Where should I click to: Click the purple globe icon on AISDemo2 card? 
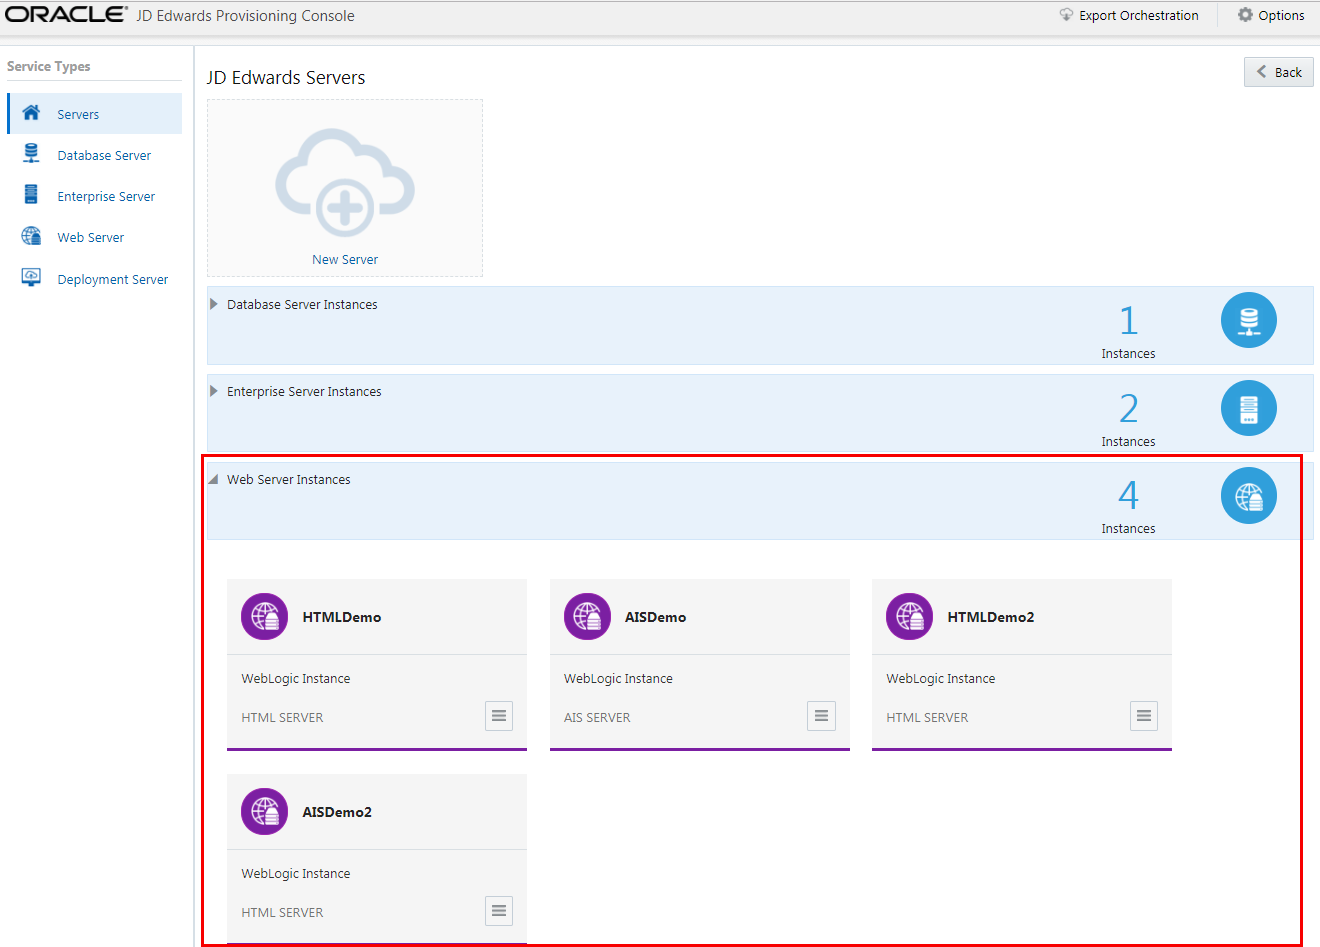[264, 811]
